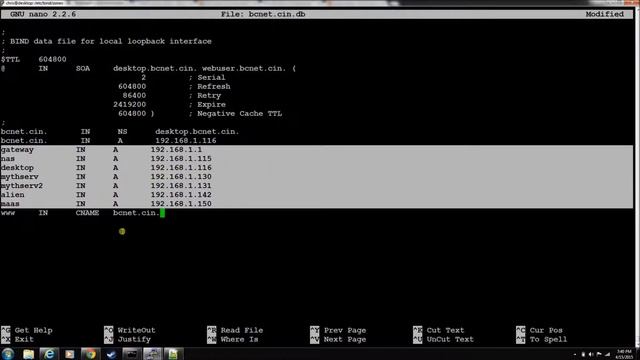Click 'desktop.bcnet.cin.' in the NS record
The image size is (640, 360).
(197, 132)
